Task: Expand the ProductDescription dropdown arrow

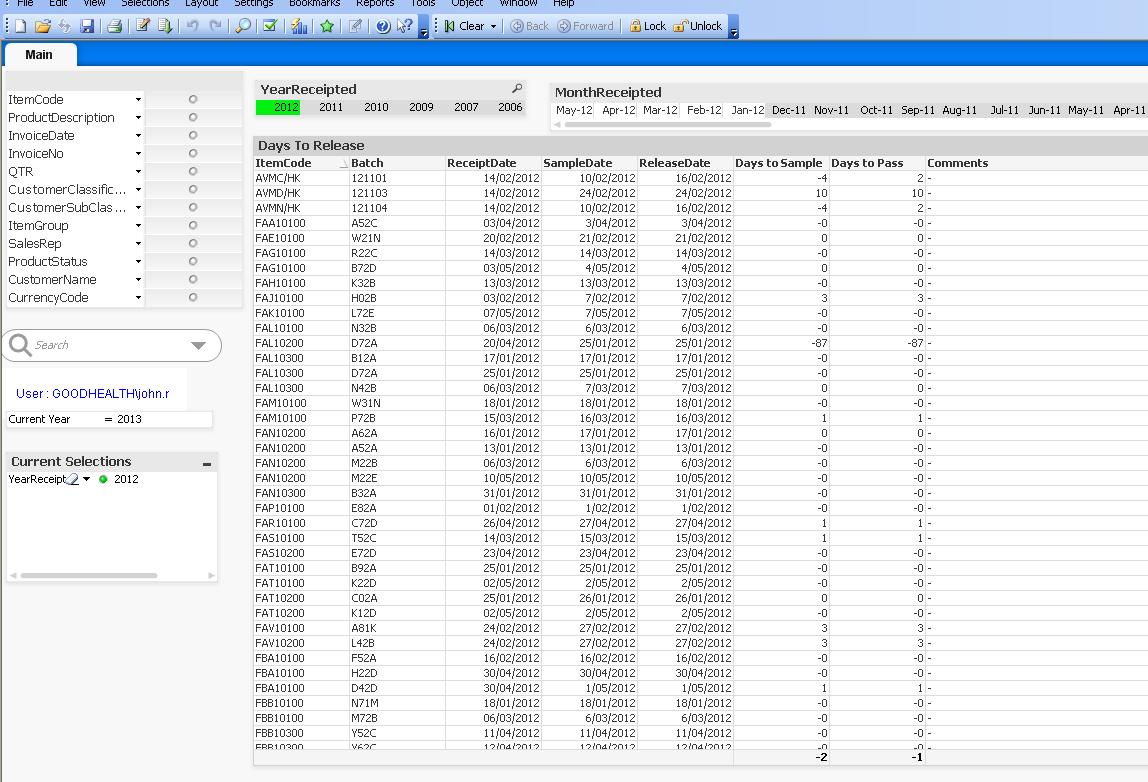Action: (138, 117)
